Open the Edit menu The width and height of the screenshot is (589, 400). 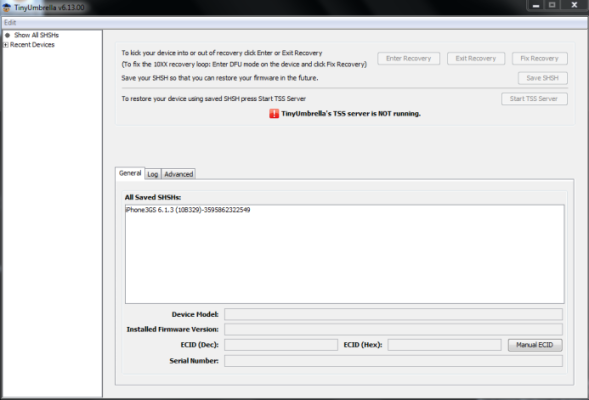(10, 23)
